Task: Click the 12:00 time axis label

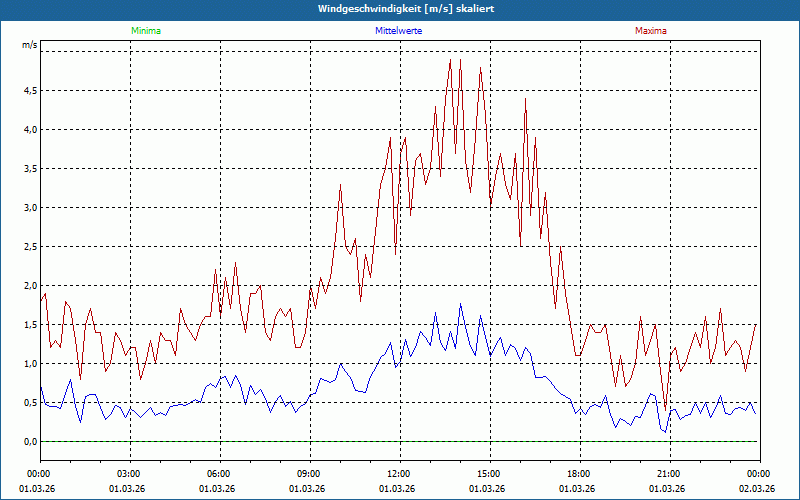Action: click(400, 474)
